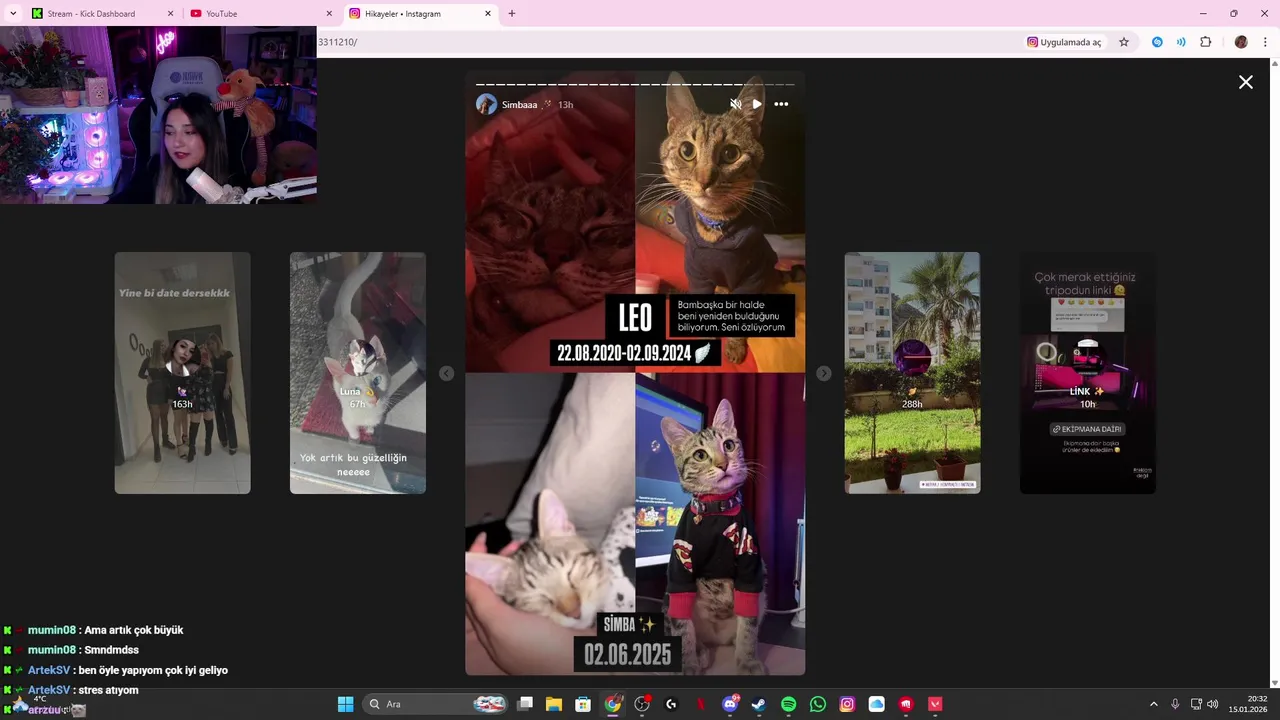Open the blue circular extension icon

[1157, 42]
